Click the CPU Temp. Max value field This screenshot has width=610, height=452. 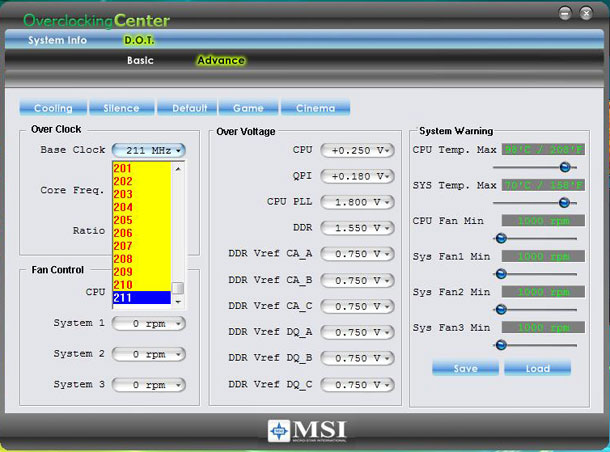pyautogui.click(x=543, y=149)
